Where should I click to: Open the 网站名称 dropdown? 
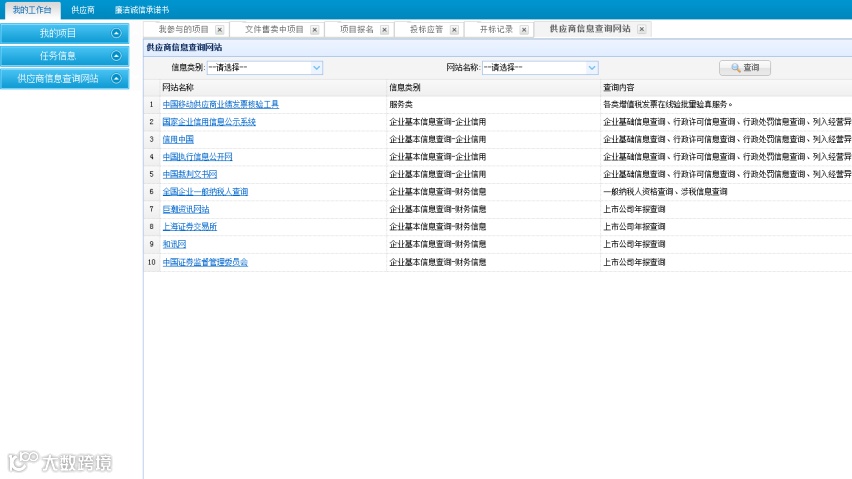pyautogui.click(x=592, y=68)
